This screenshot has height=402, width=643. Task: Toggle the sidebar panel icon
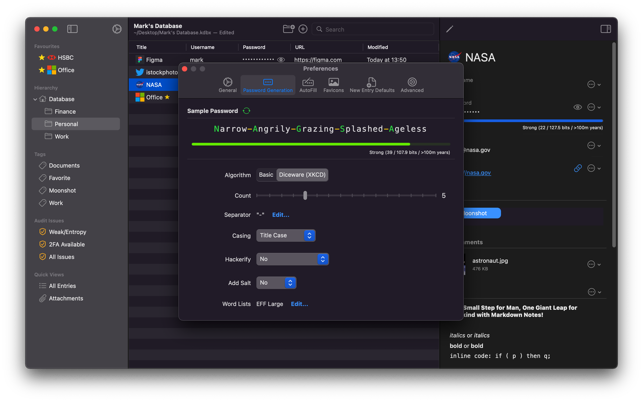(x=73, y=29)
